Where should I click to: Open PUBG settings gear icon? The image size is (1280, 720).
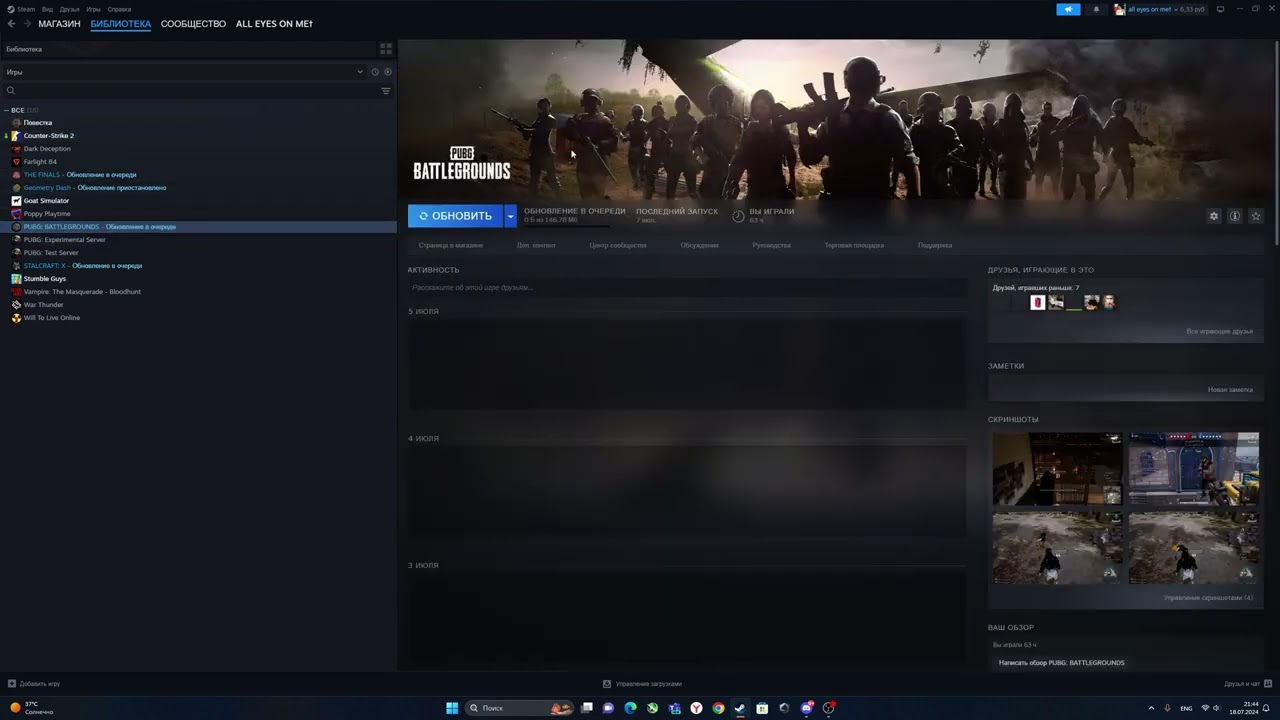(1214, 216)
